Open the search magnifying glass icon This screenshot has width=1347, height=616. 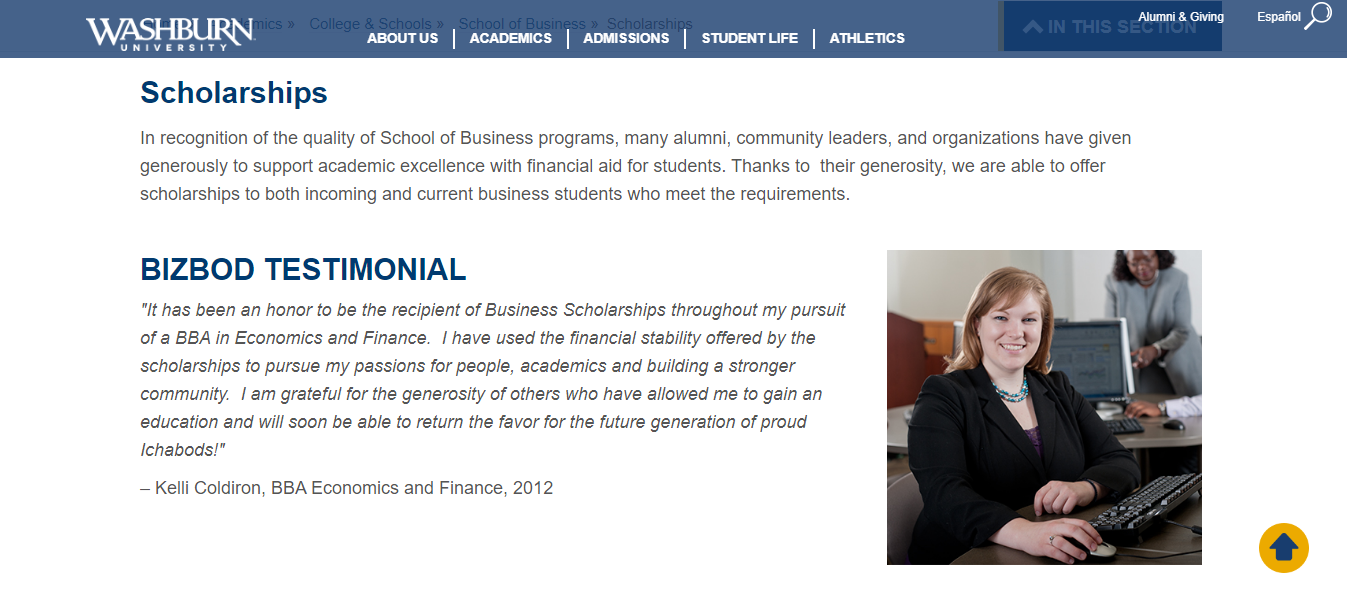pyautogui.click(x=1318, y=15)
